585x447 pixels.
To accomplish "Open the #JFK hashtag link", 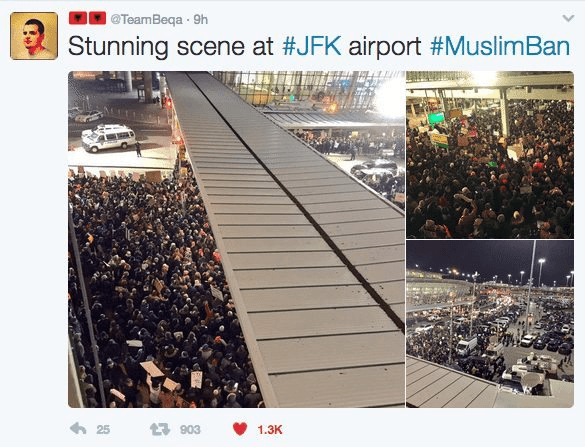I will pos(312,46).
